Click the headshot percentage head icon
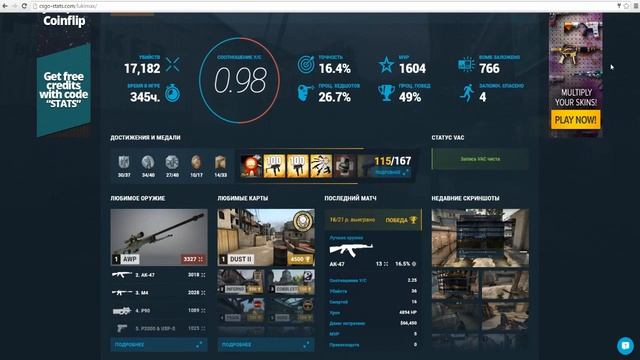The width and height of the screenshot is (640, 360). point(305,93)
